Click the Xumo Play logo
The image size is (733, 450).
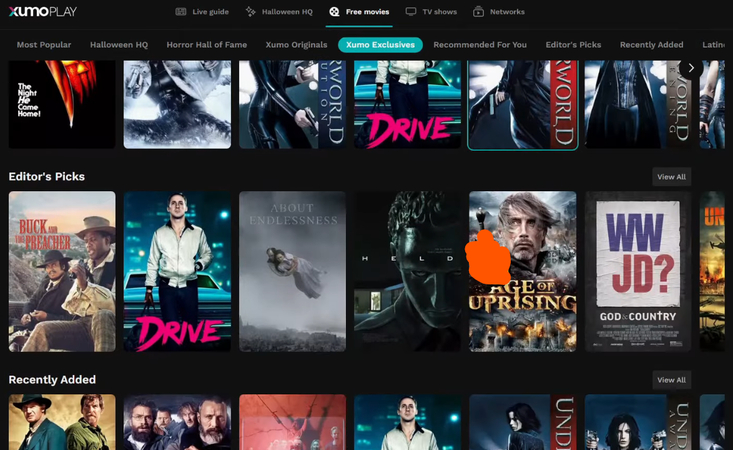pos(43,12)
